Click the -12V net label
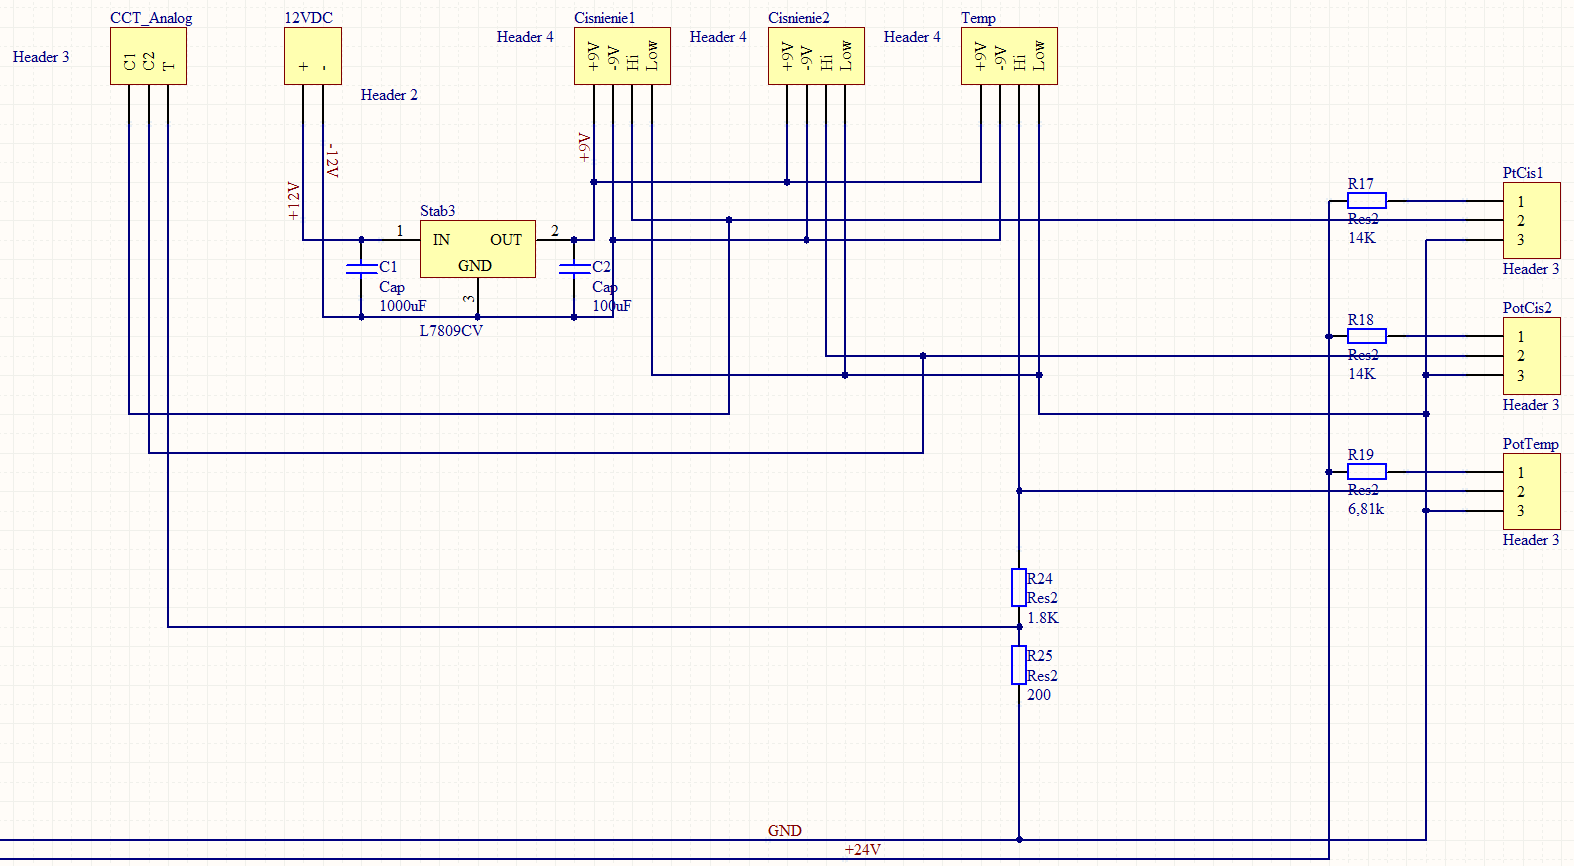 click(x=333, y=161)
